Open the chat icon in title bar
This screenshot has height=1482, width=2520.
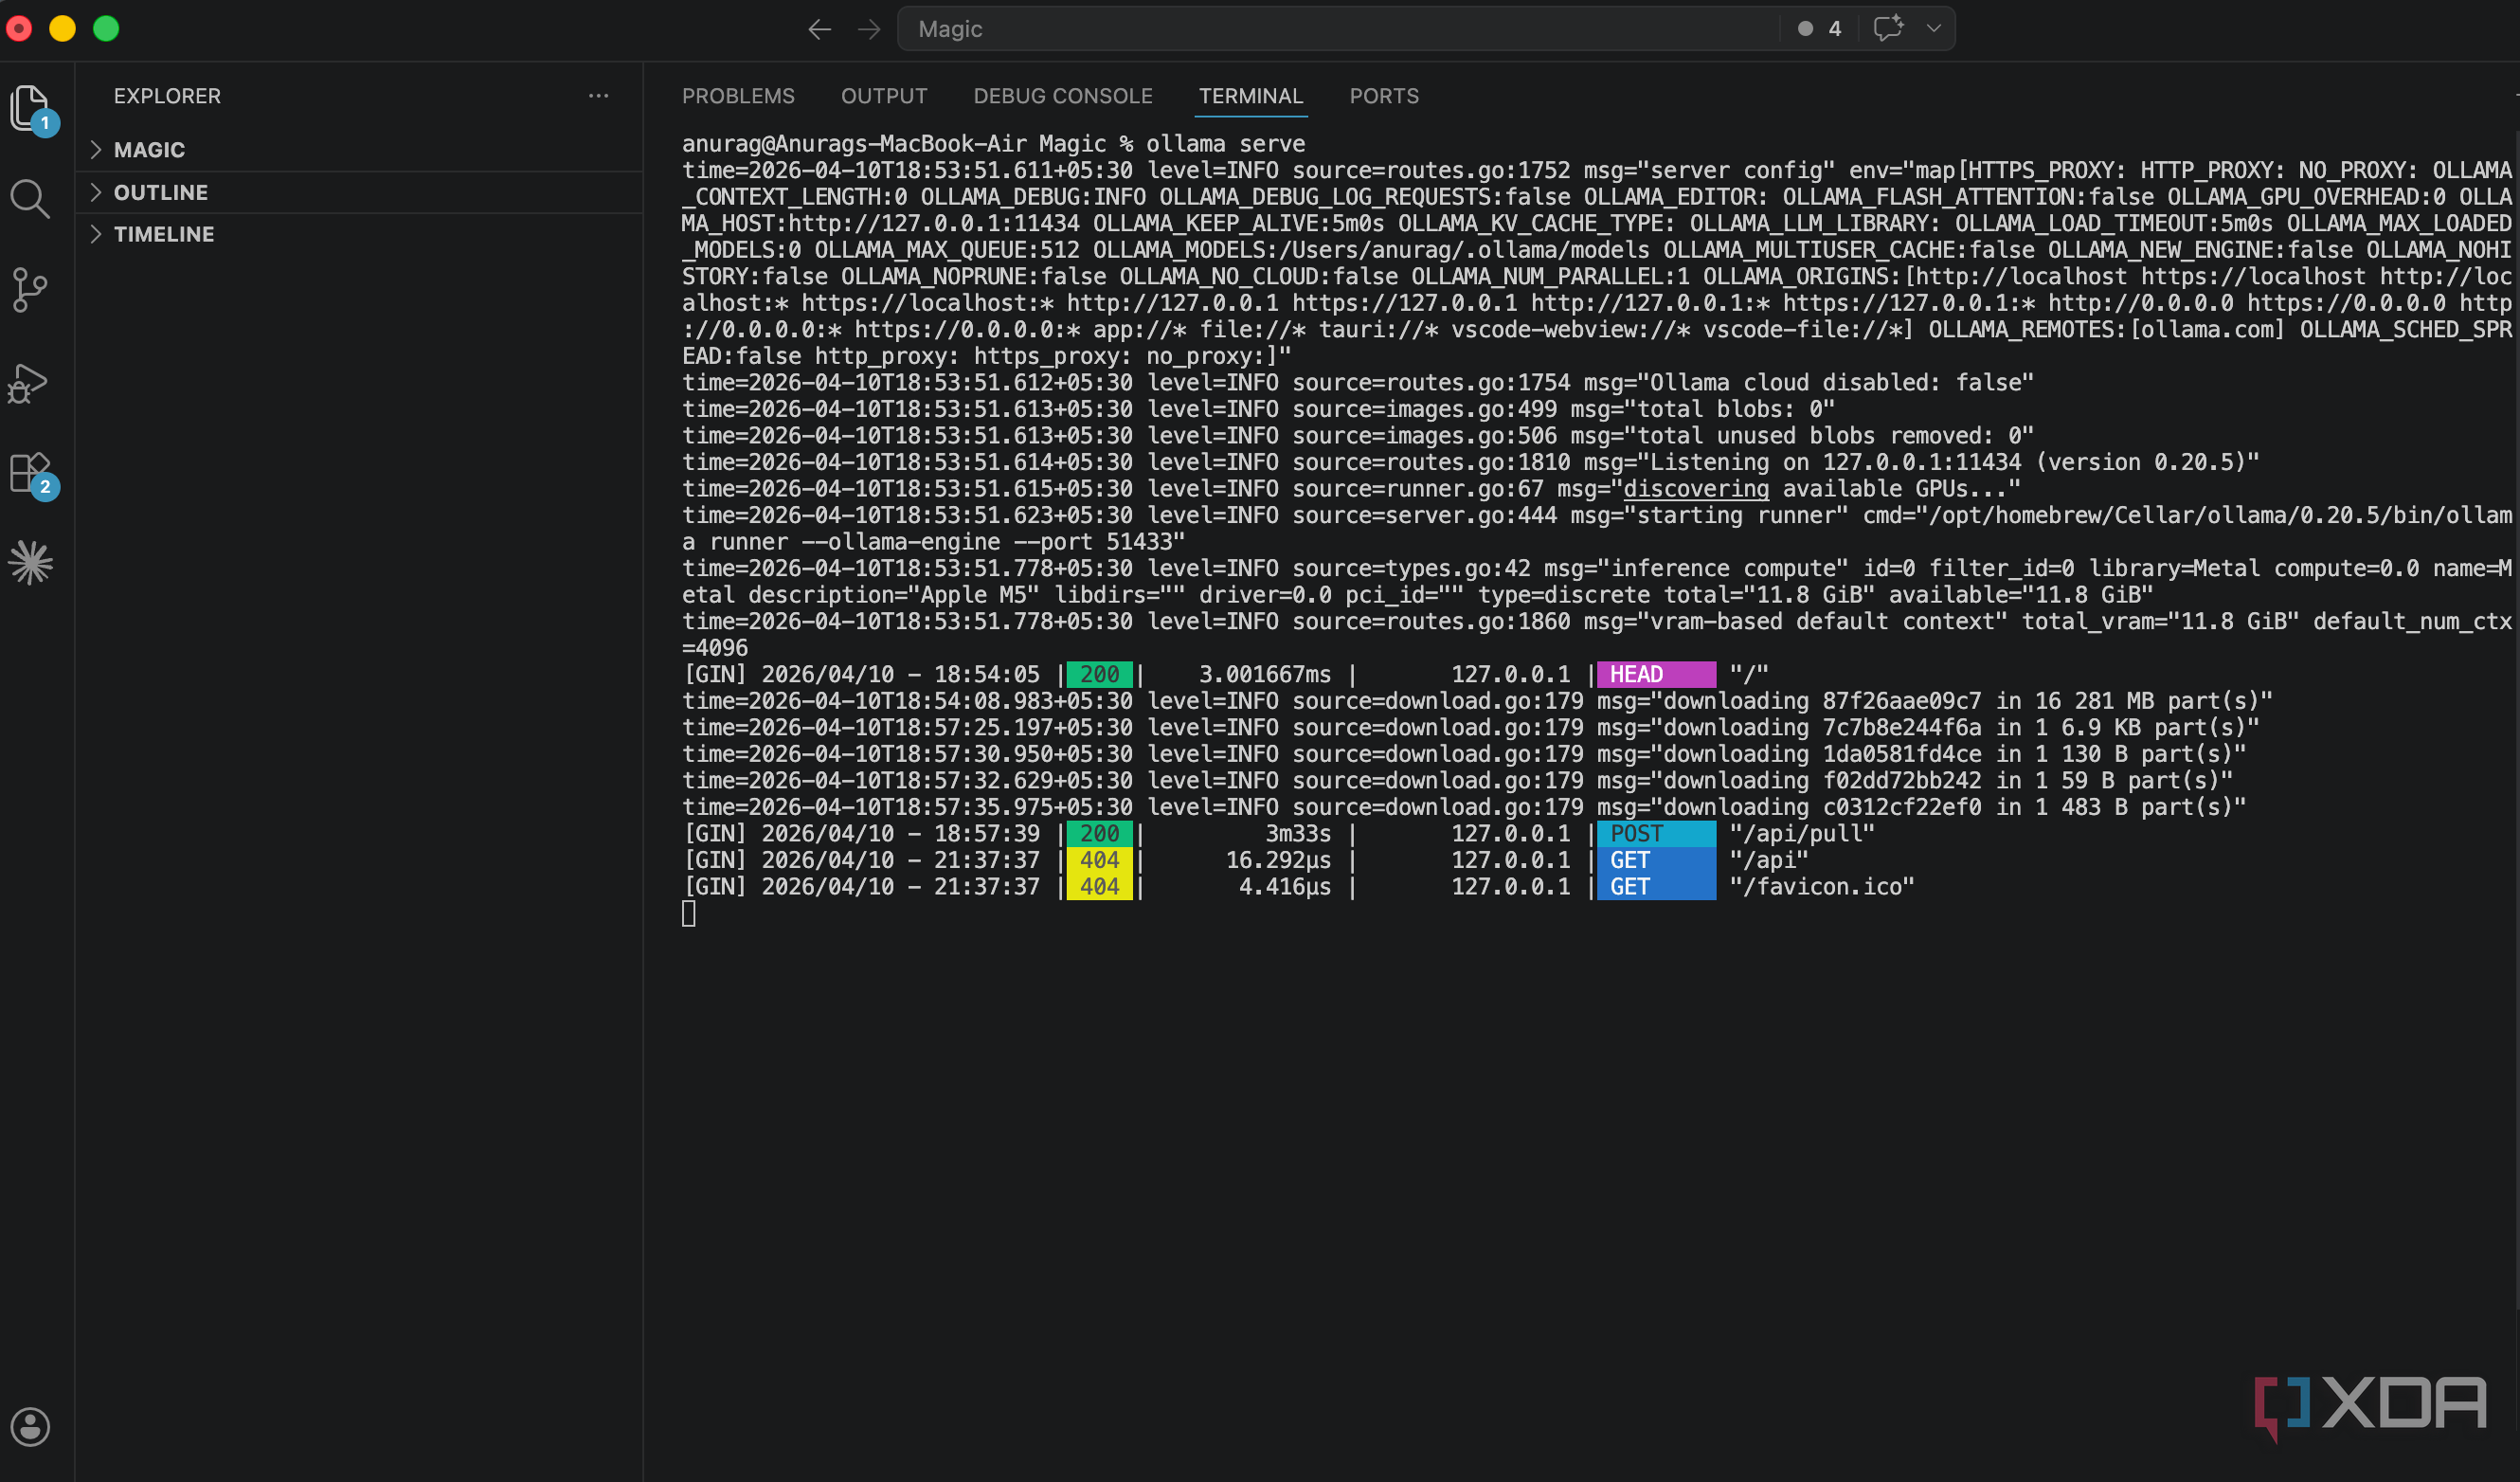tap(1888, 28)
